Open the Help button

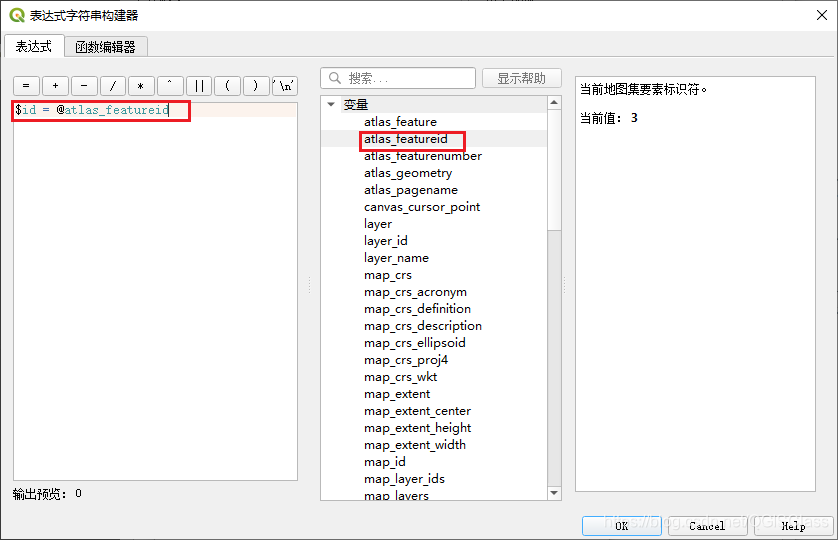pos(793,526)
